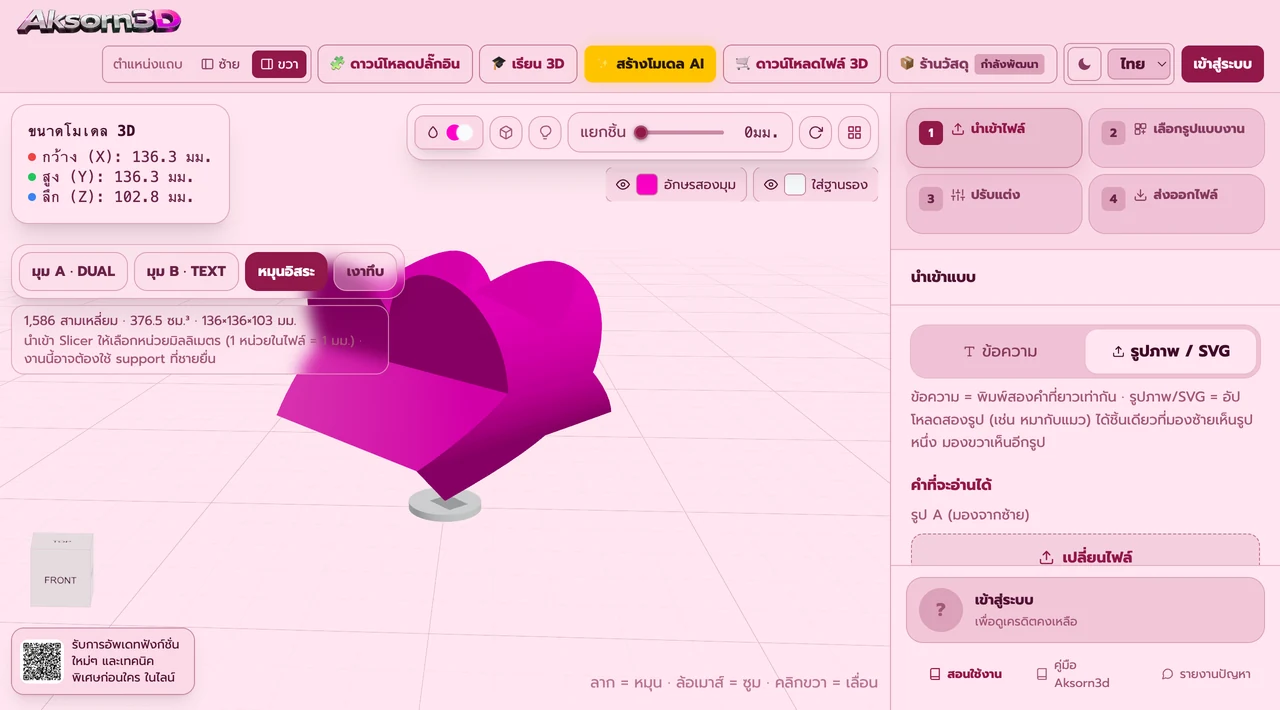Screen dimensions: 1280x710
Task: Set sidebar position to ซ้าย (left)
Action: pos(220,63)
